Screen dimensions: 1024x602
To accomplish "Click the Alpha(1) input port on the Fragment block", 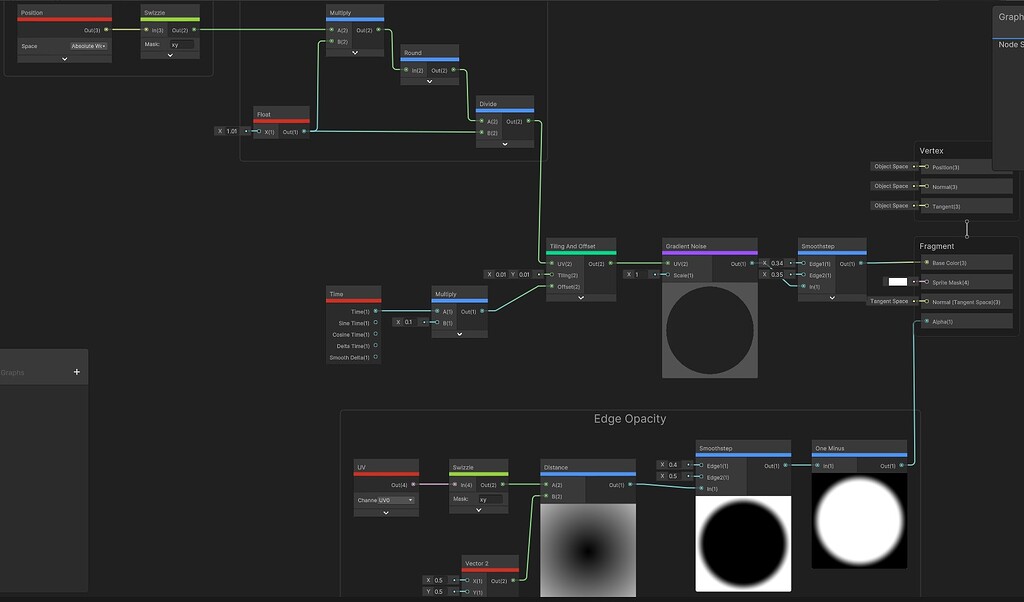I will pyautogui.click(x=925, y=320).
